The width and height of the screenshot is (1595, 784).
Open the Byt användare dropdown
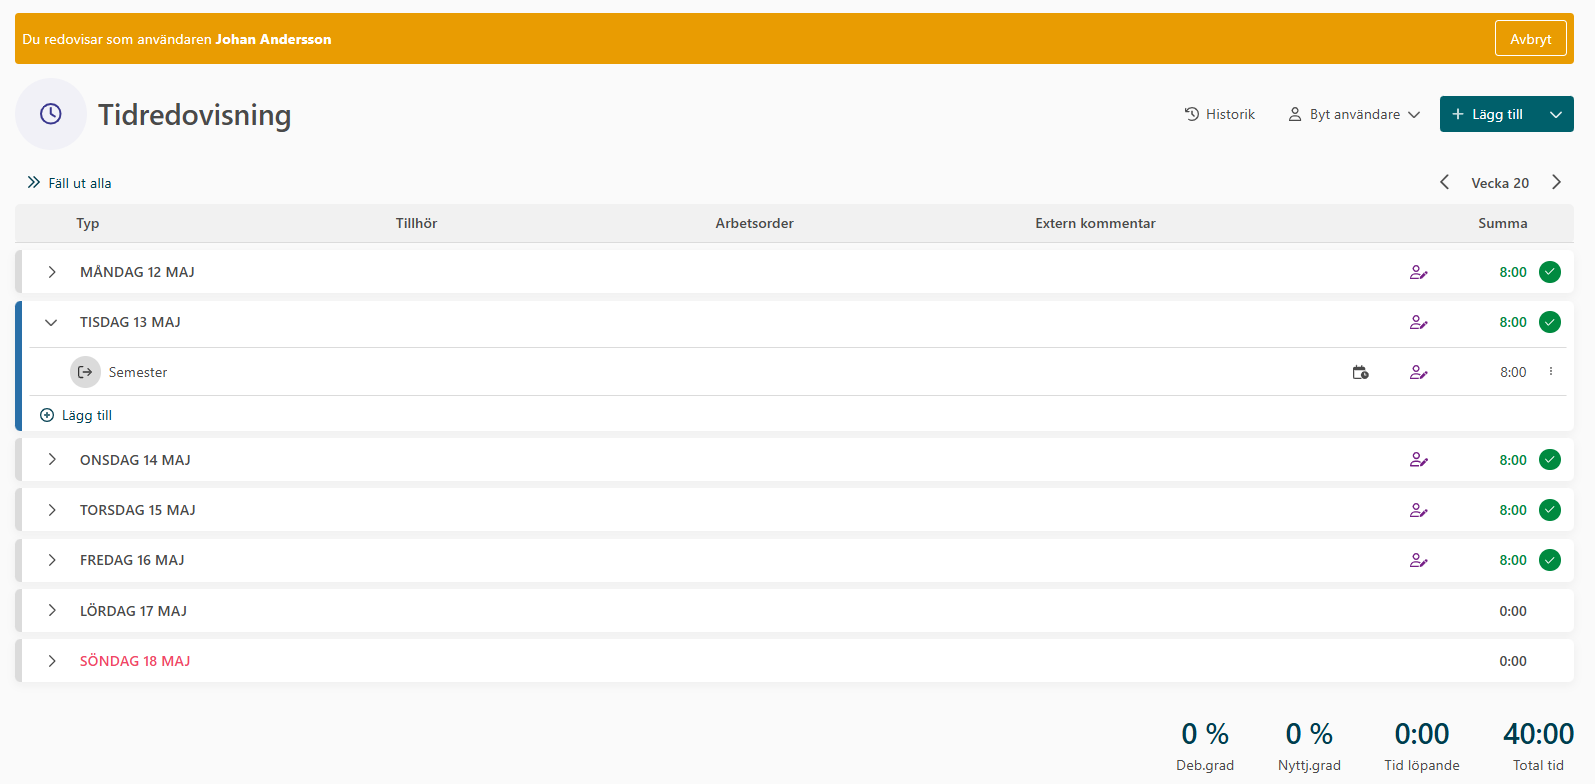[x=1354, y=114]
